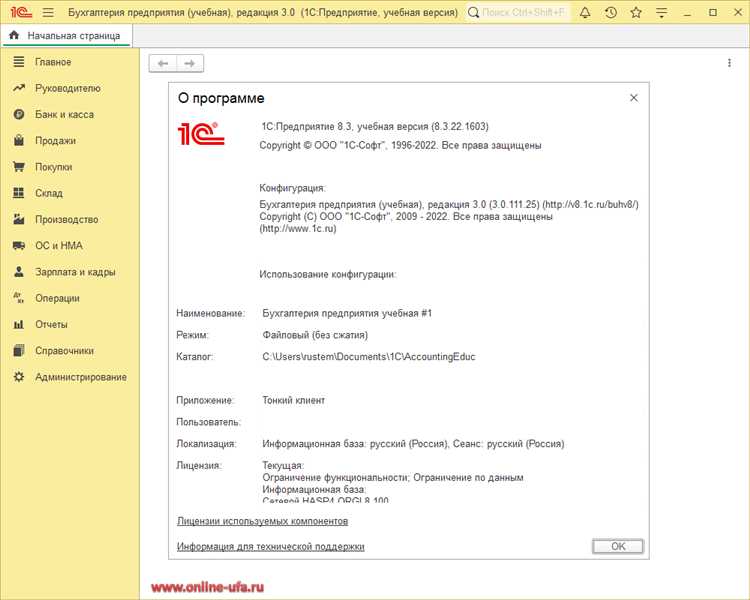Open Производство section
The image size is (750, 600).
66,219
